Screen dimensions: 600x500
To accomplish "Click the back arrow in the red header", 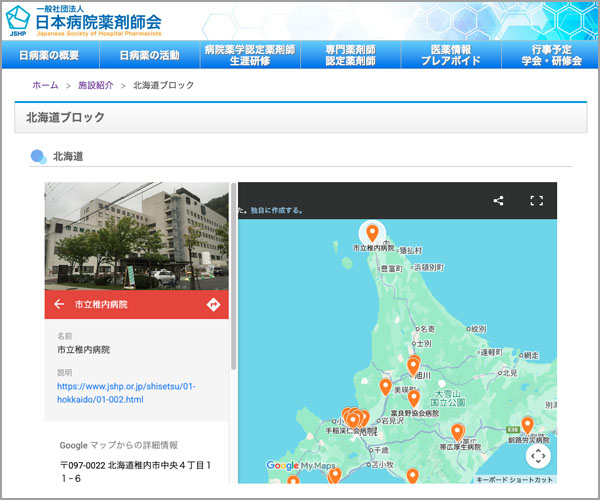I will (59, 304).
